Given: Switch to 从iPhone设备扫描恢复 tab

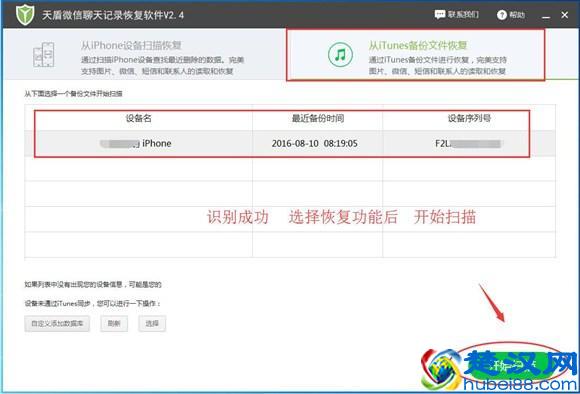Looking at the screenshot, I should (144, 54).
